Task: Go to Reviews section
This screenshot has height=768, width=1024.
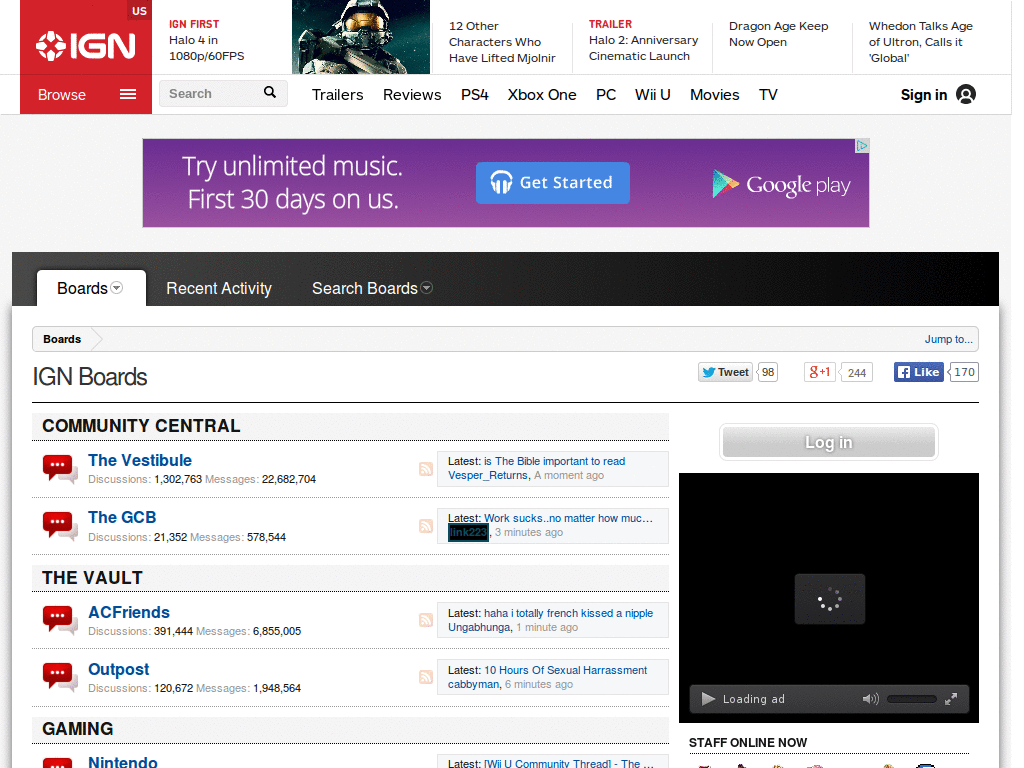Action: [412, 95]
